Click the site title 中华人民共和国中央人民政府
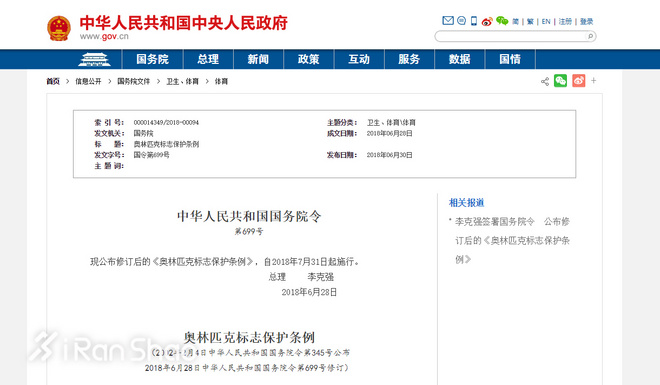The image size is (660, 385). point(184,23)
